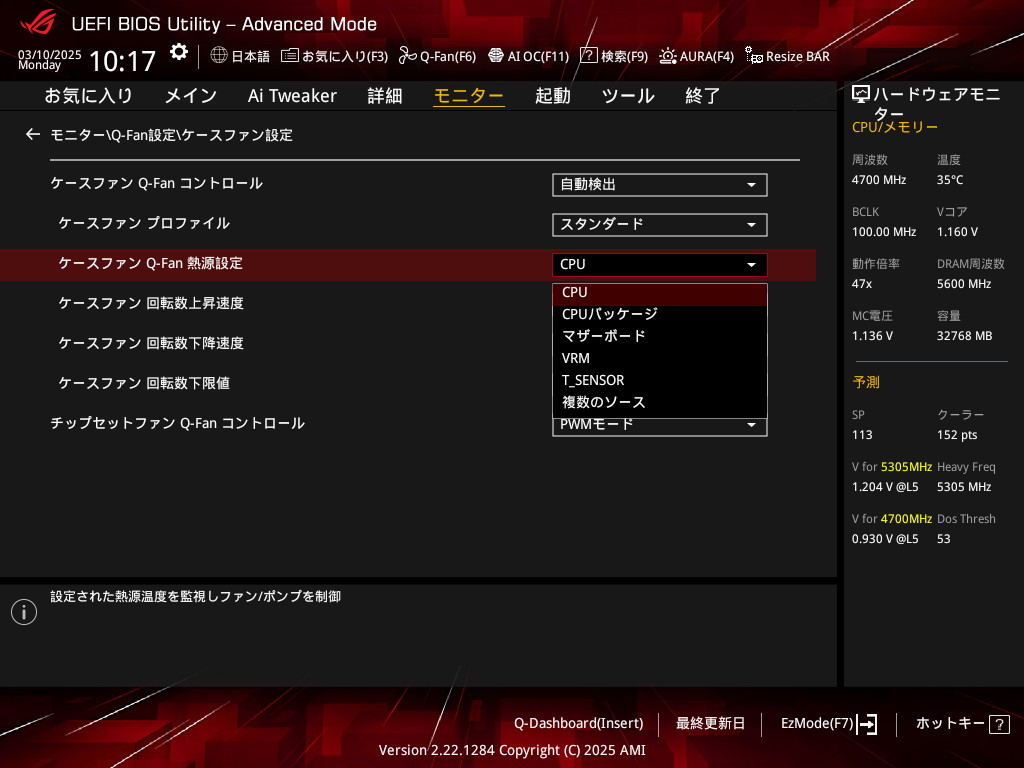Select VRM heat source
The image size is (1024, 768).
point(660,359)
